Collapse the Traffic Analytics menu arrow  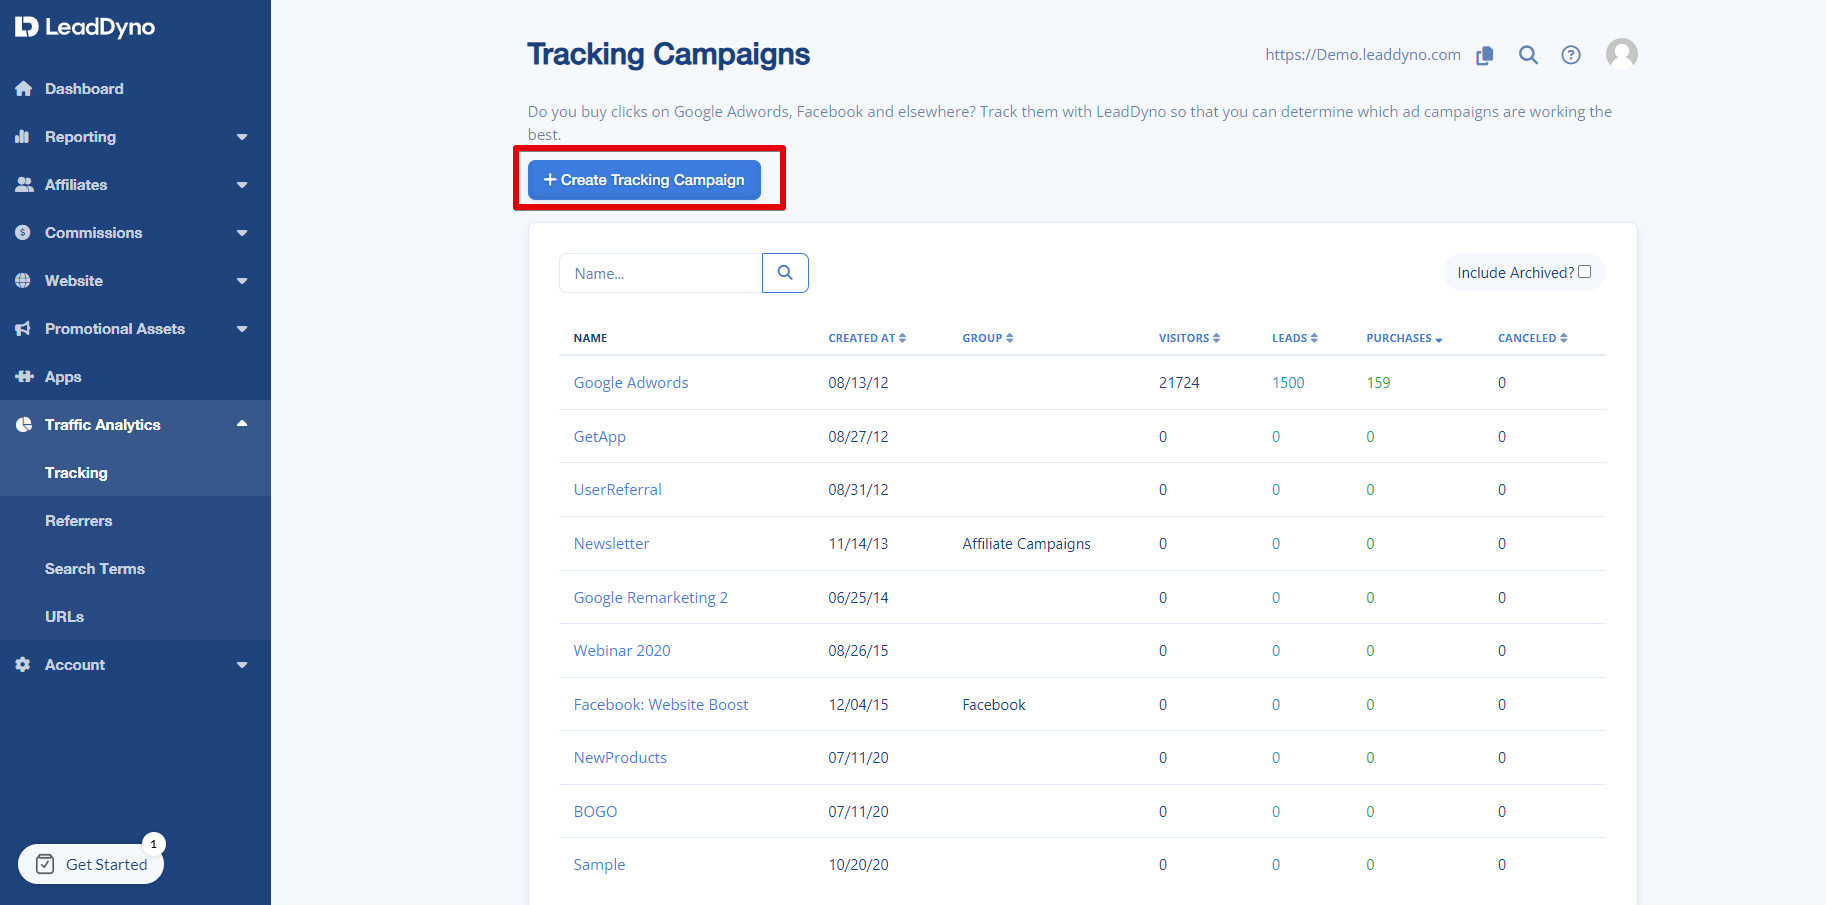coord(242,424)
